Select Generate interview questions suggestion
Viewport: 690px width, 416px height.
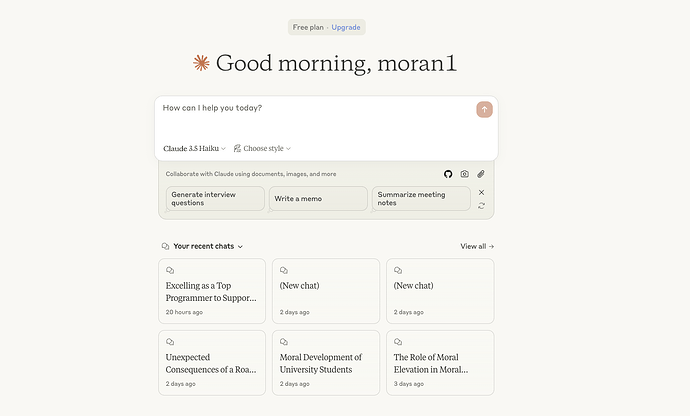[215, 199]
